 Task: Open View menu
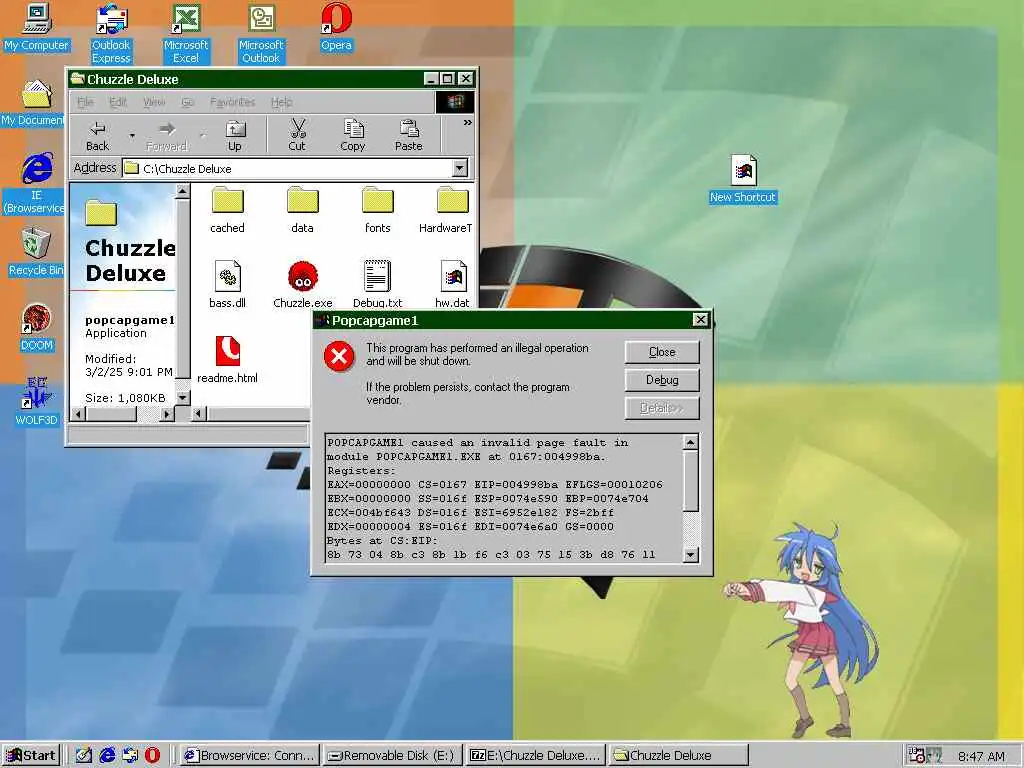click(154, 102)
